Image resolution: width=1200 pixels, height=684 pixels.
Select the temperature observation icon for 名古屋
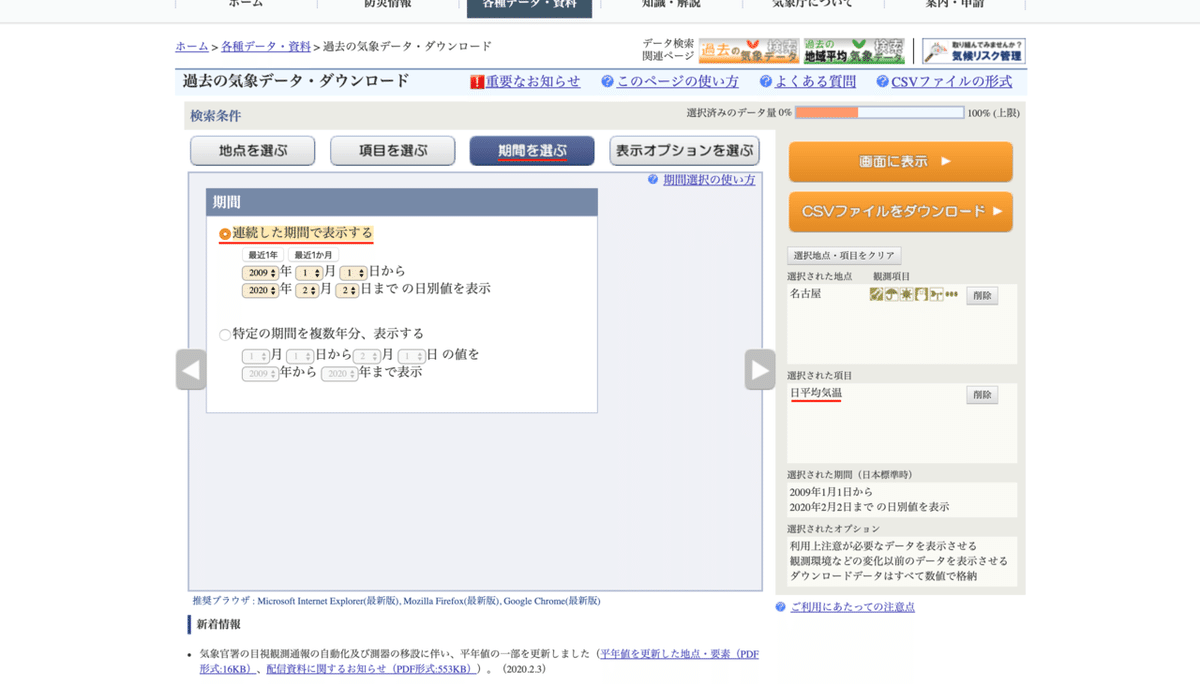tap(876, 294)
